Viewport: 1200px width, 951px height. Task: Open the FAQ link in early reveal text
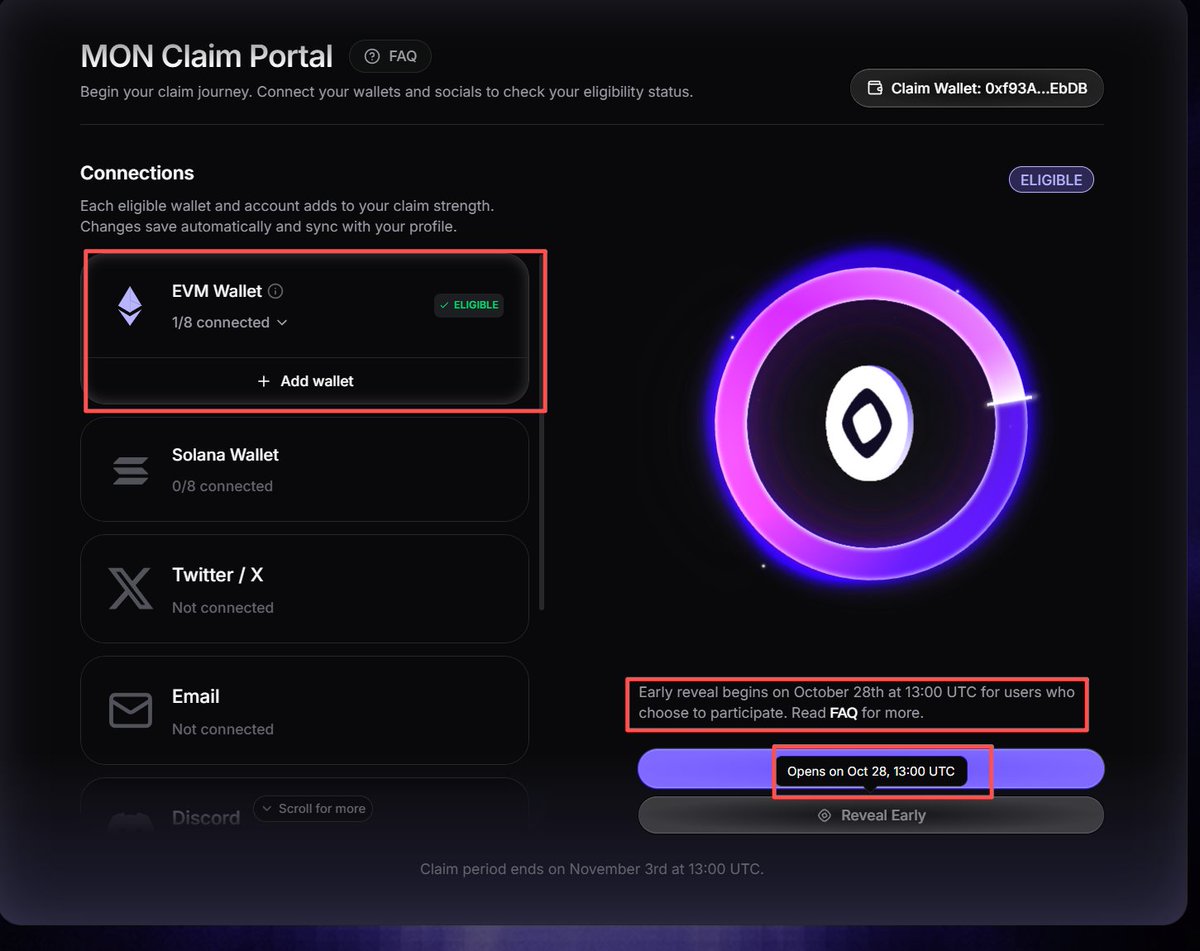843,713
